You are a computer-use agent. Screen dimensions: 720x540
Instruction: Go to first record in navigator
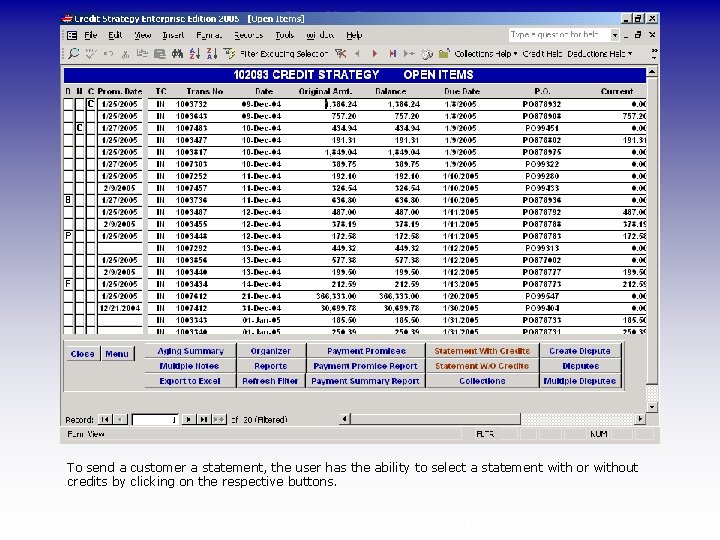click(x=105, y=419)
